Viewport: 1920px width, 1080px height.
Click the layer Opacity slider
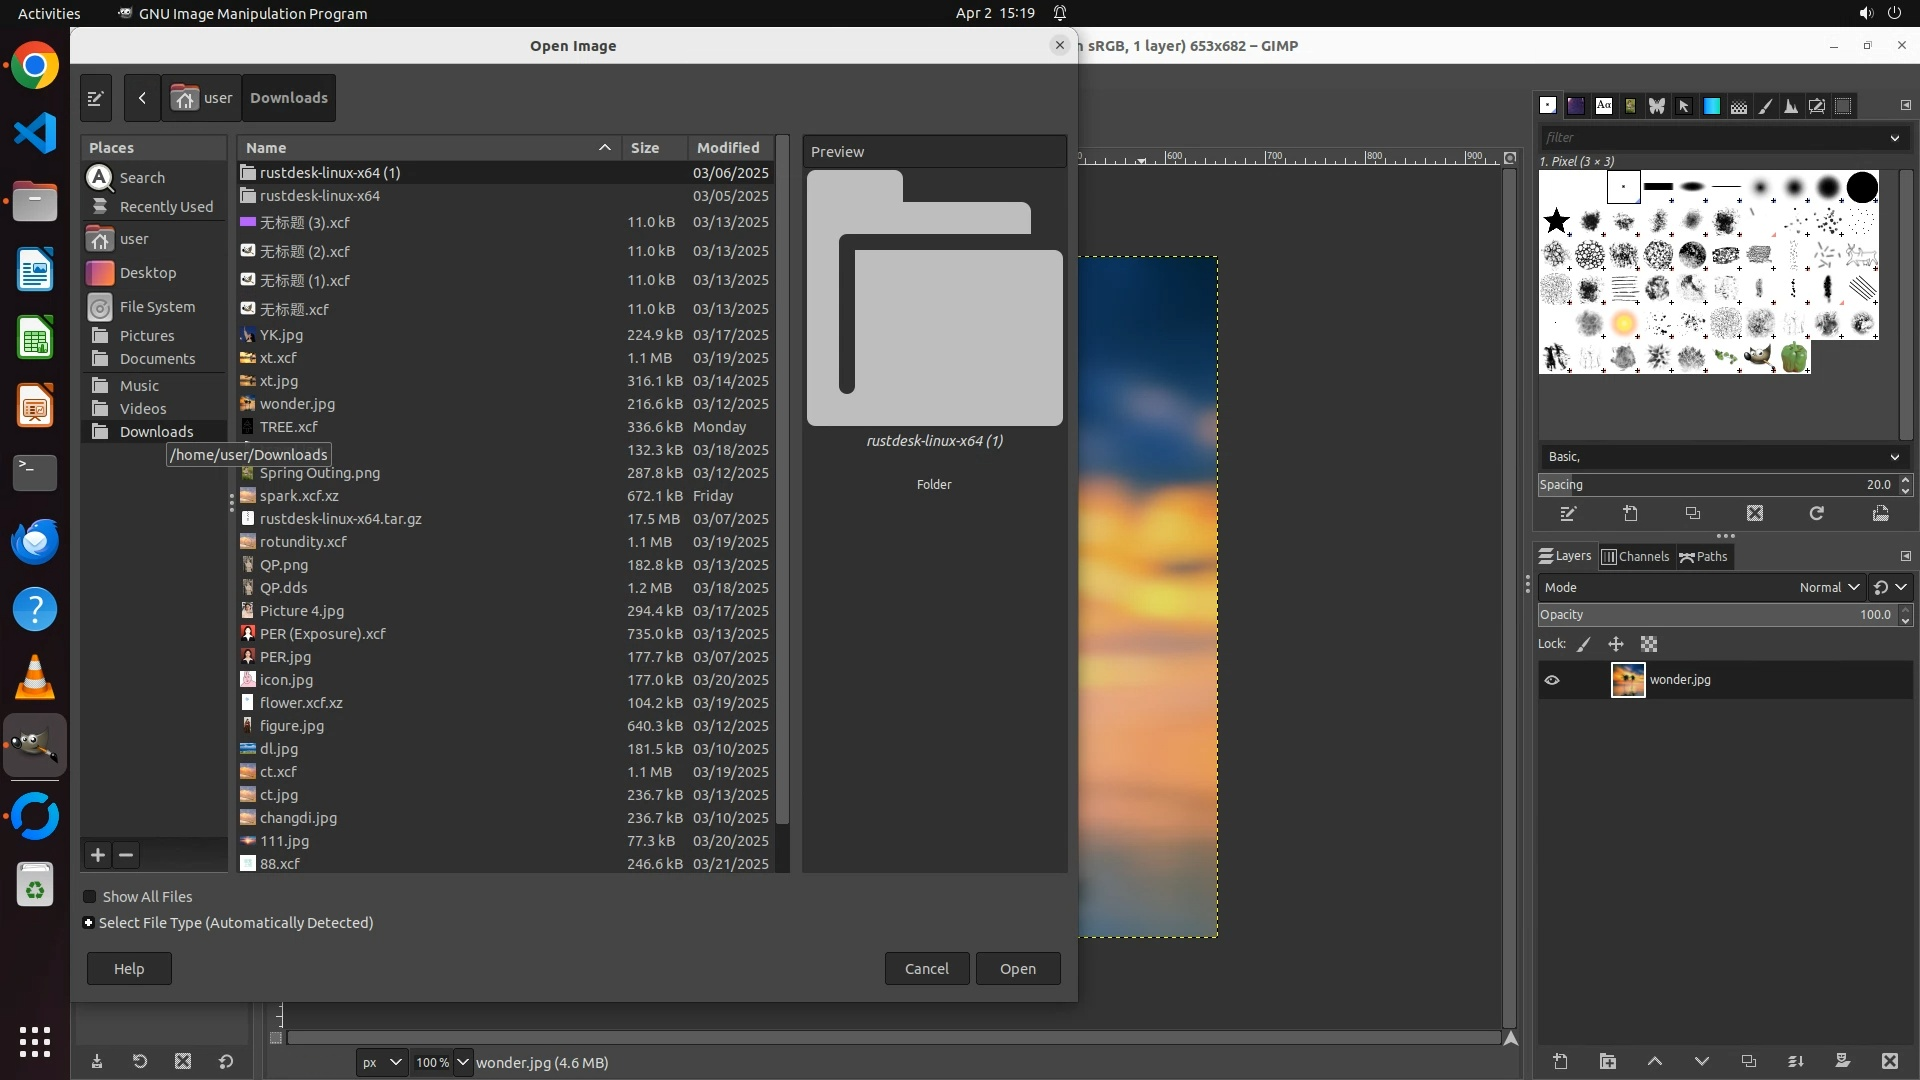coord(1700,615)
